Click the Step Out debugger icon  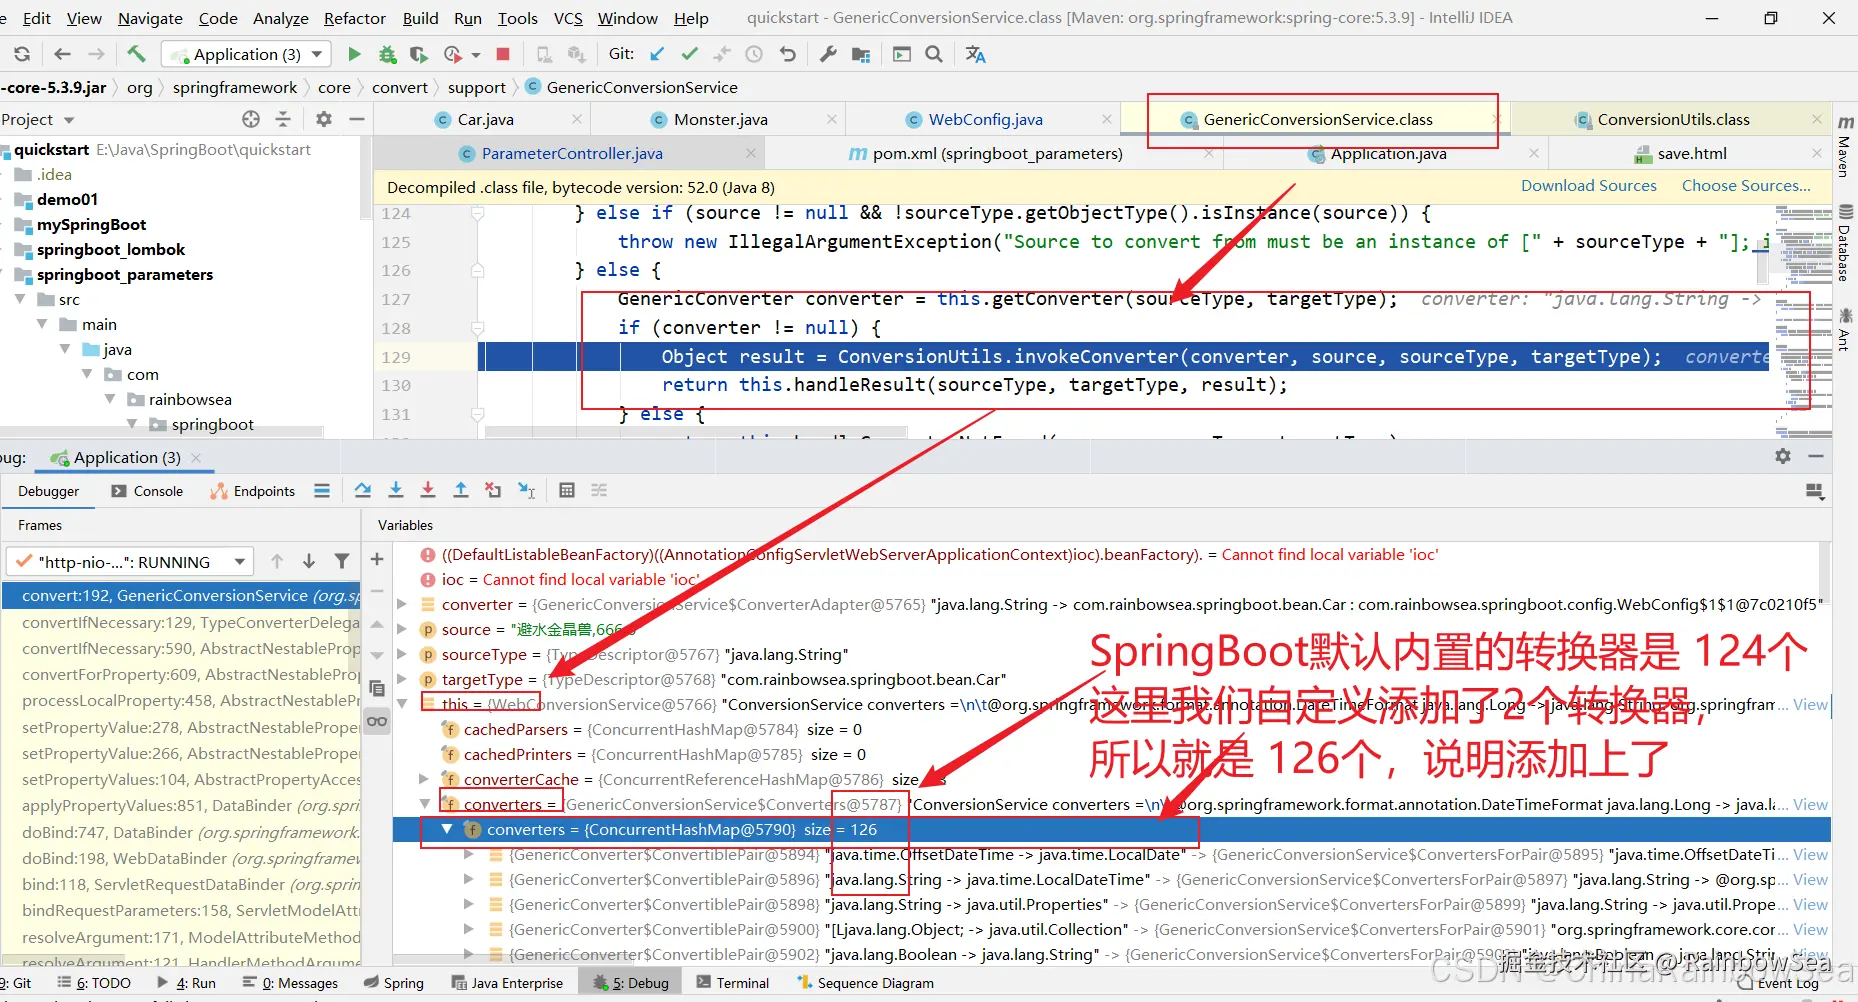(x=461, y=490)
